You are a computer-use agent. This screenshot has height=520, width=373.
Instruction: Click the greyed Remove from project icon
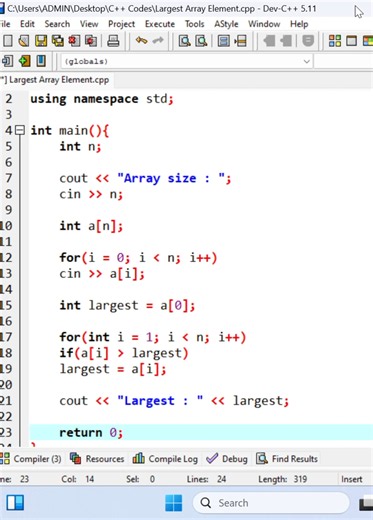click(x=285, y=41)
